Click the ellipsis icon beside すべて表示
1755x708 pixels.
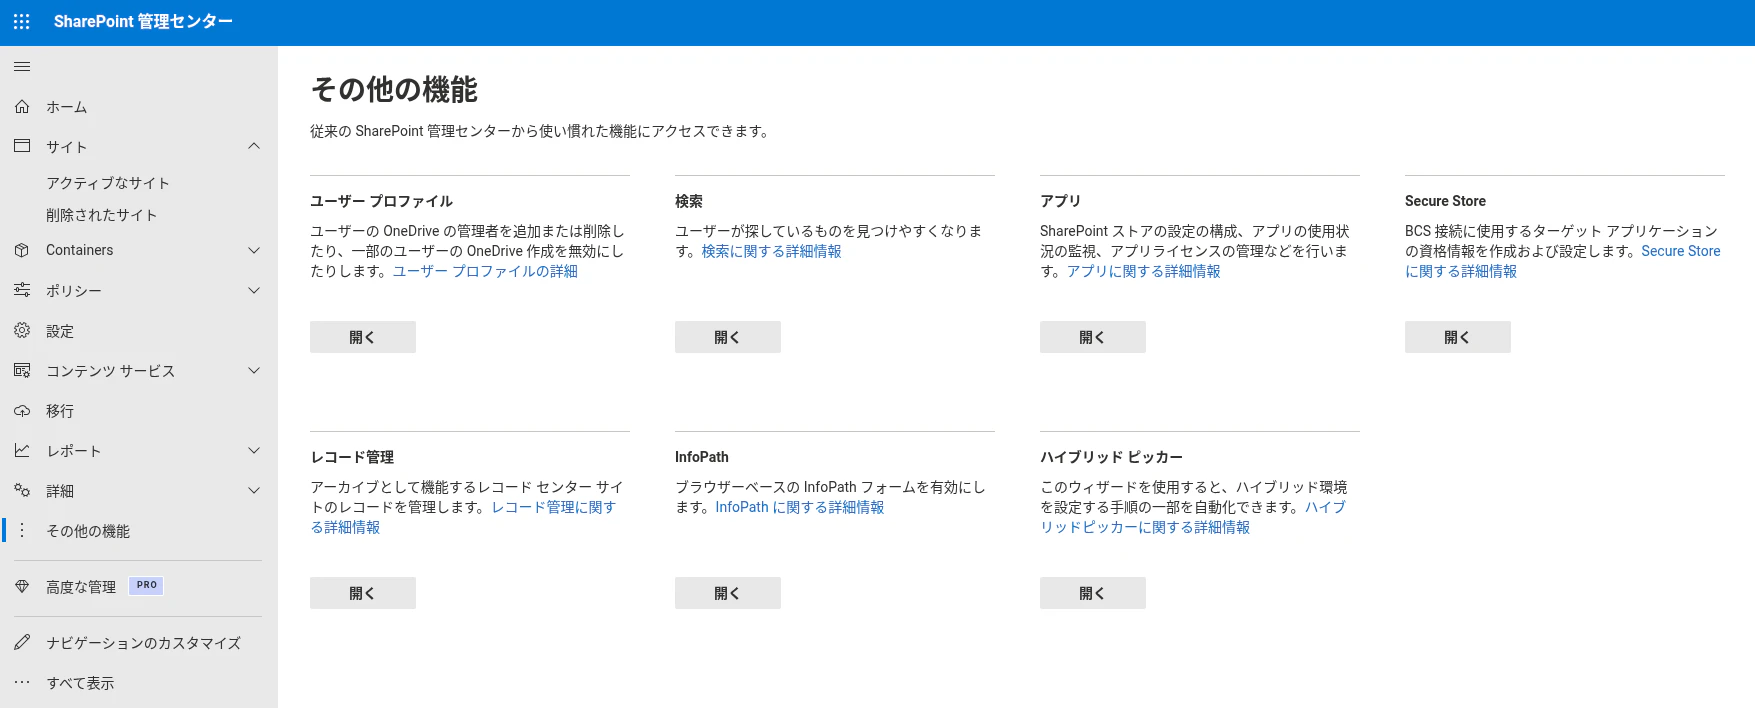coord(22,682)
